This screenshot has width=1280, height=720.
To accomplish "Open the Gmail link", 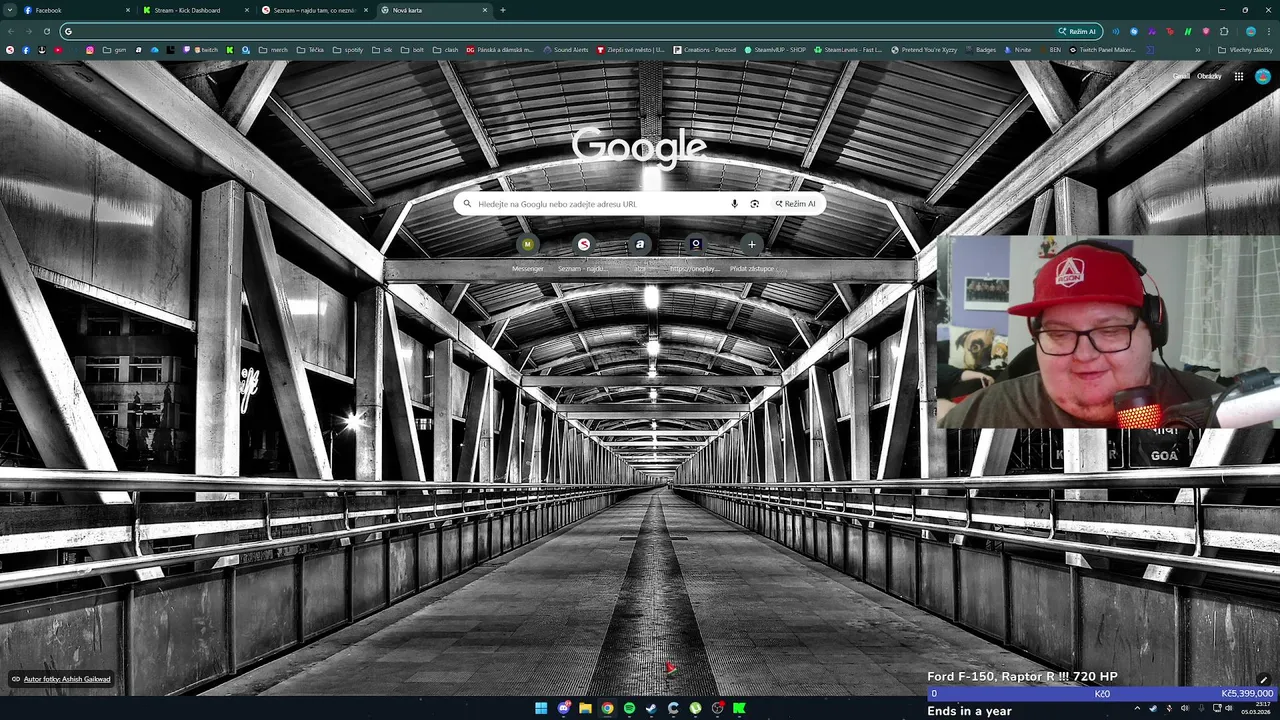I will pyautogui.click(x=1181, y=76).
